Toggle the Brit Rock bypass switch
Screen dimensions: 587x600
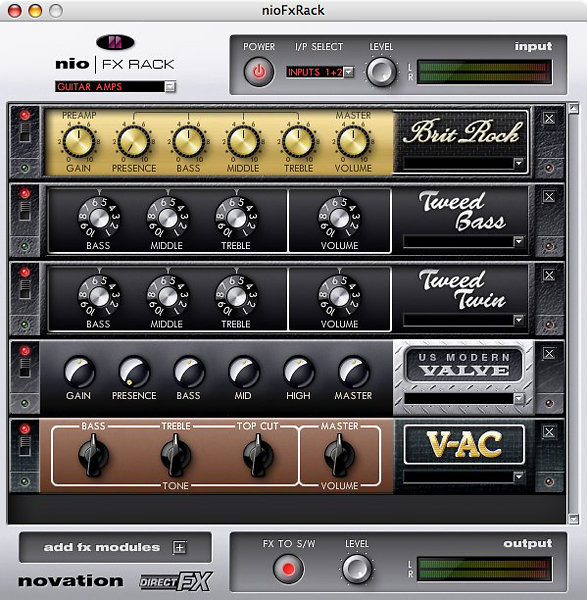click(x=25, y=133)
